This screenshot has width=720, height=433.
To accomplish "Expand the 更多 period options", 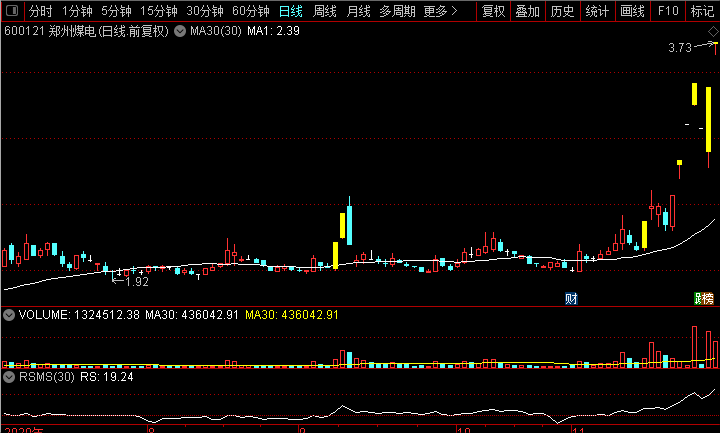I will coord(440,11).
